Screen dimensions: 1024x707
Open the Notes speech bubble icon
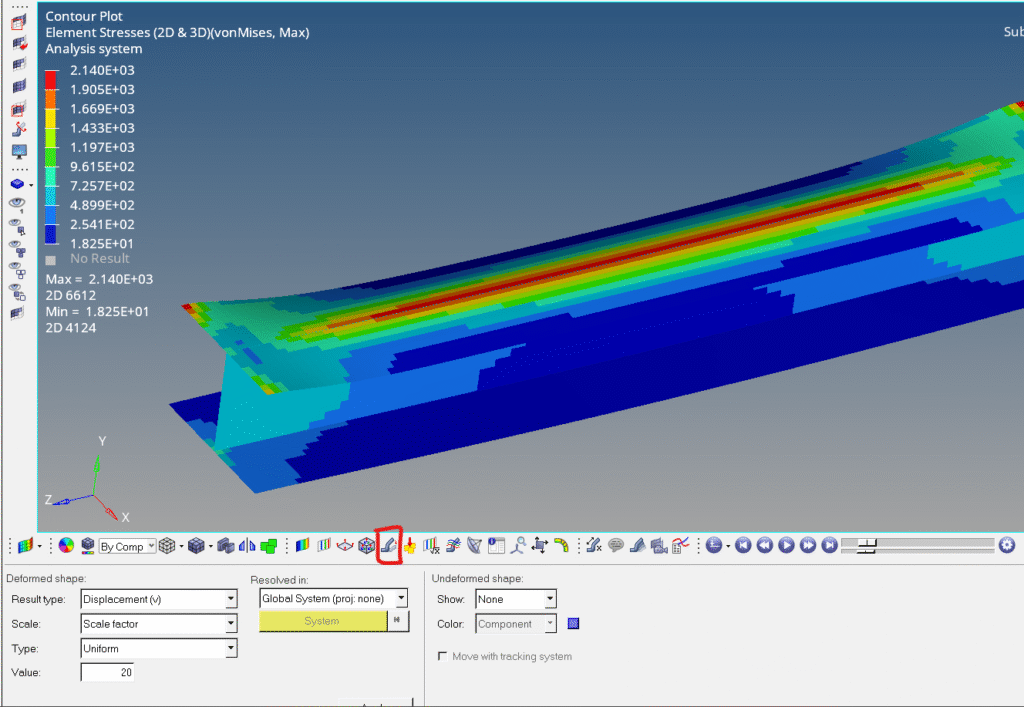pos(615,546)
